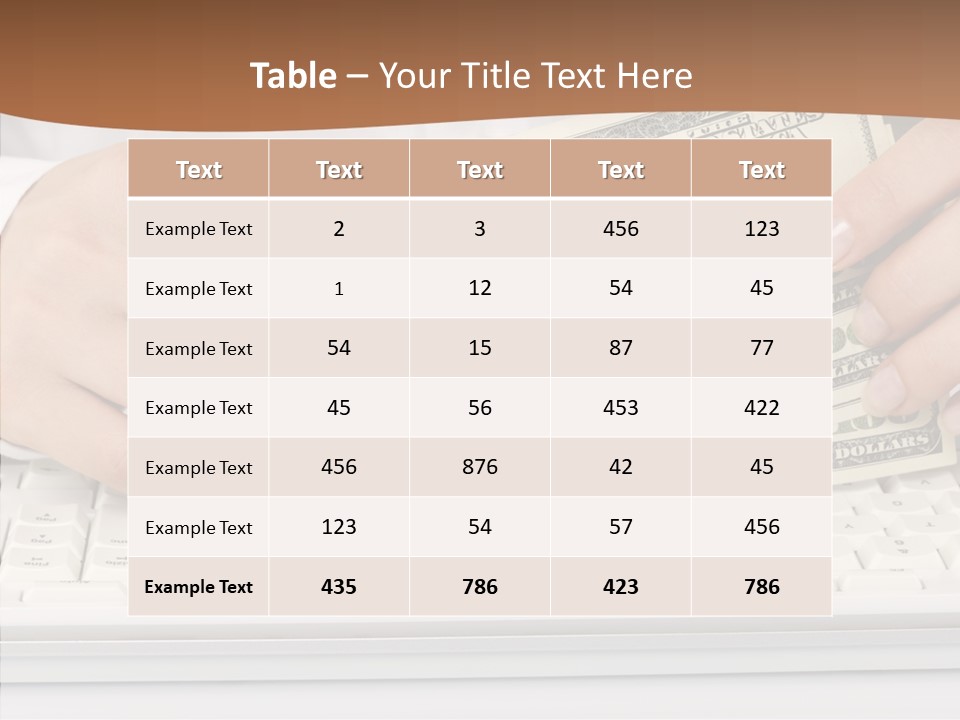Viewport: 960px width, 720px height.
Task: Click the cell showing 422
Action: tap(761, 407)
